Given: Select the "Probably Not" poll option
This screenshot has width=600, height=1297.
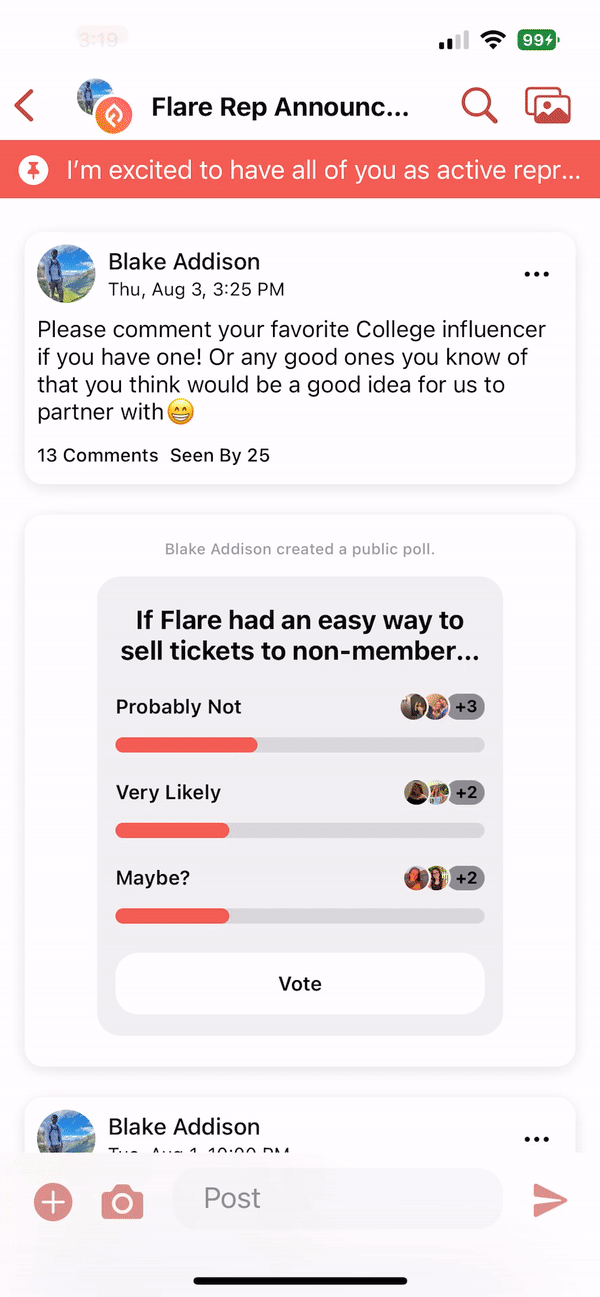Looking at the screenshot, I should click(179, 707).
